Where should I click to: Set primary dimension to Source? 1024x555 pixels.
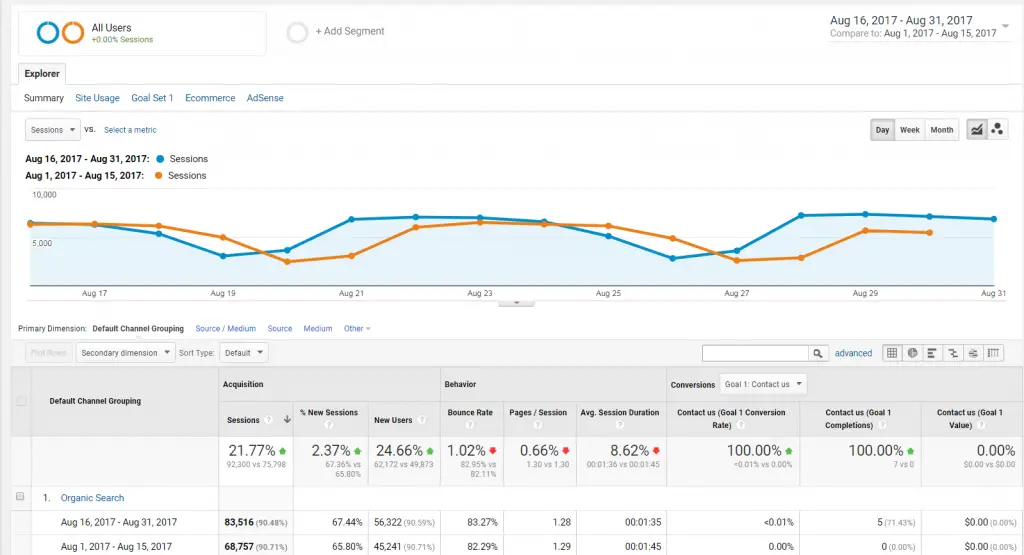280,328
